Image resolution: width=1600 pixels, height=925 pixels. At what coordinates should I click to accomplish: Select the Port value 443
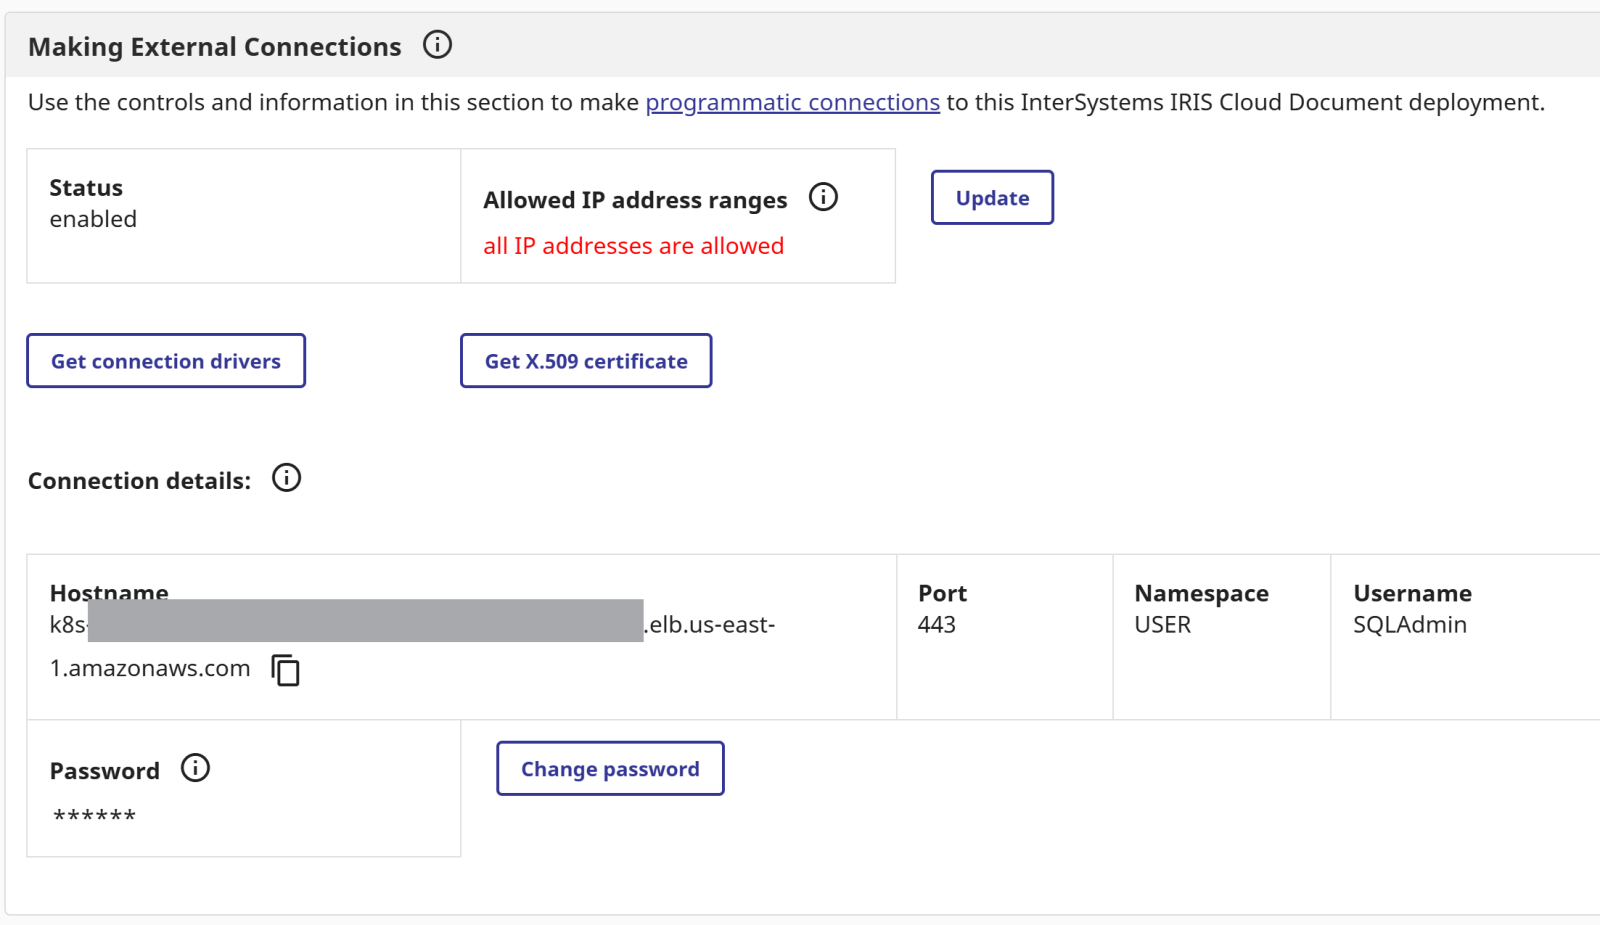[937, 625]
